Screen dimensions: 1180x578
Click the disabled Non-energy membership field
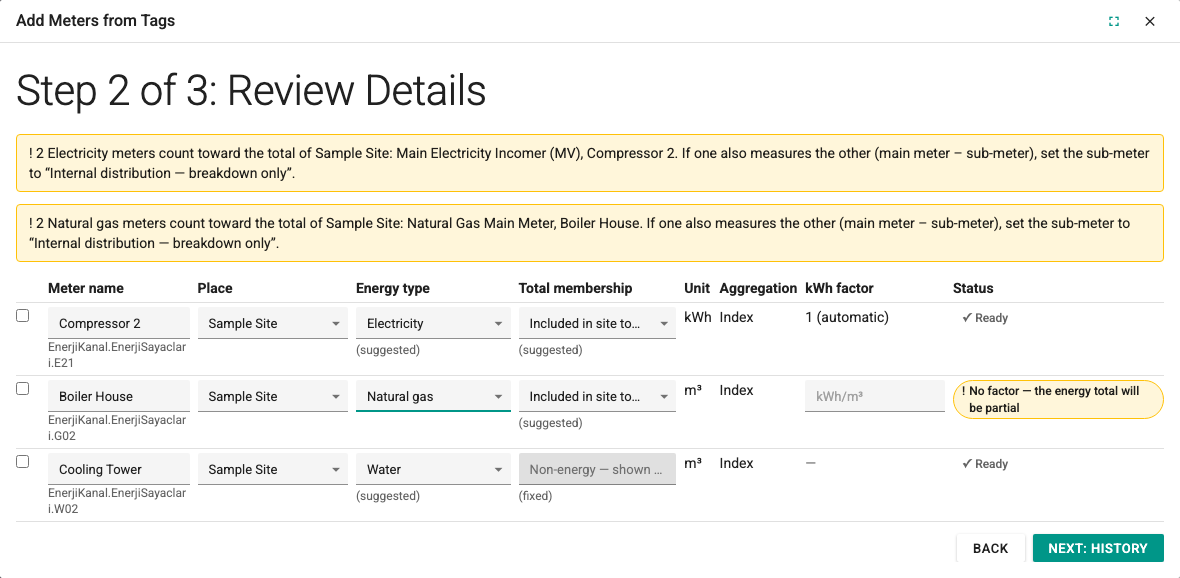click(x=597, y=469)
